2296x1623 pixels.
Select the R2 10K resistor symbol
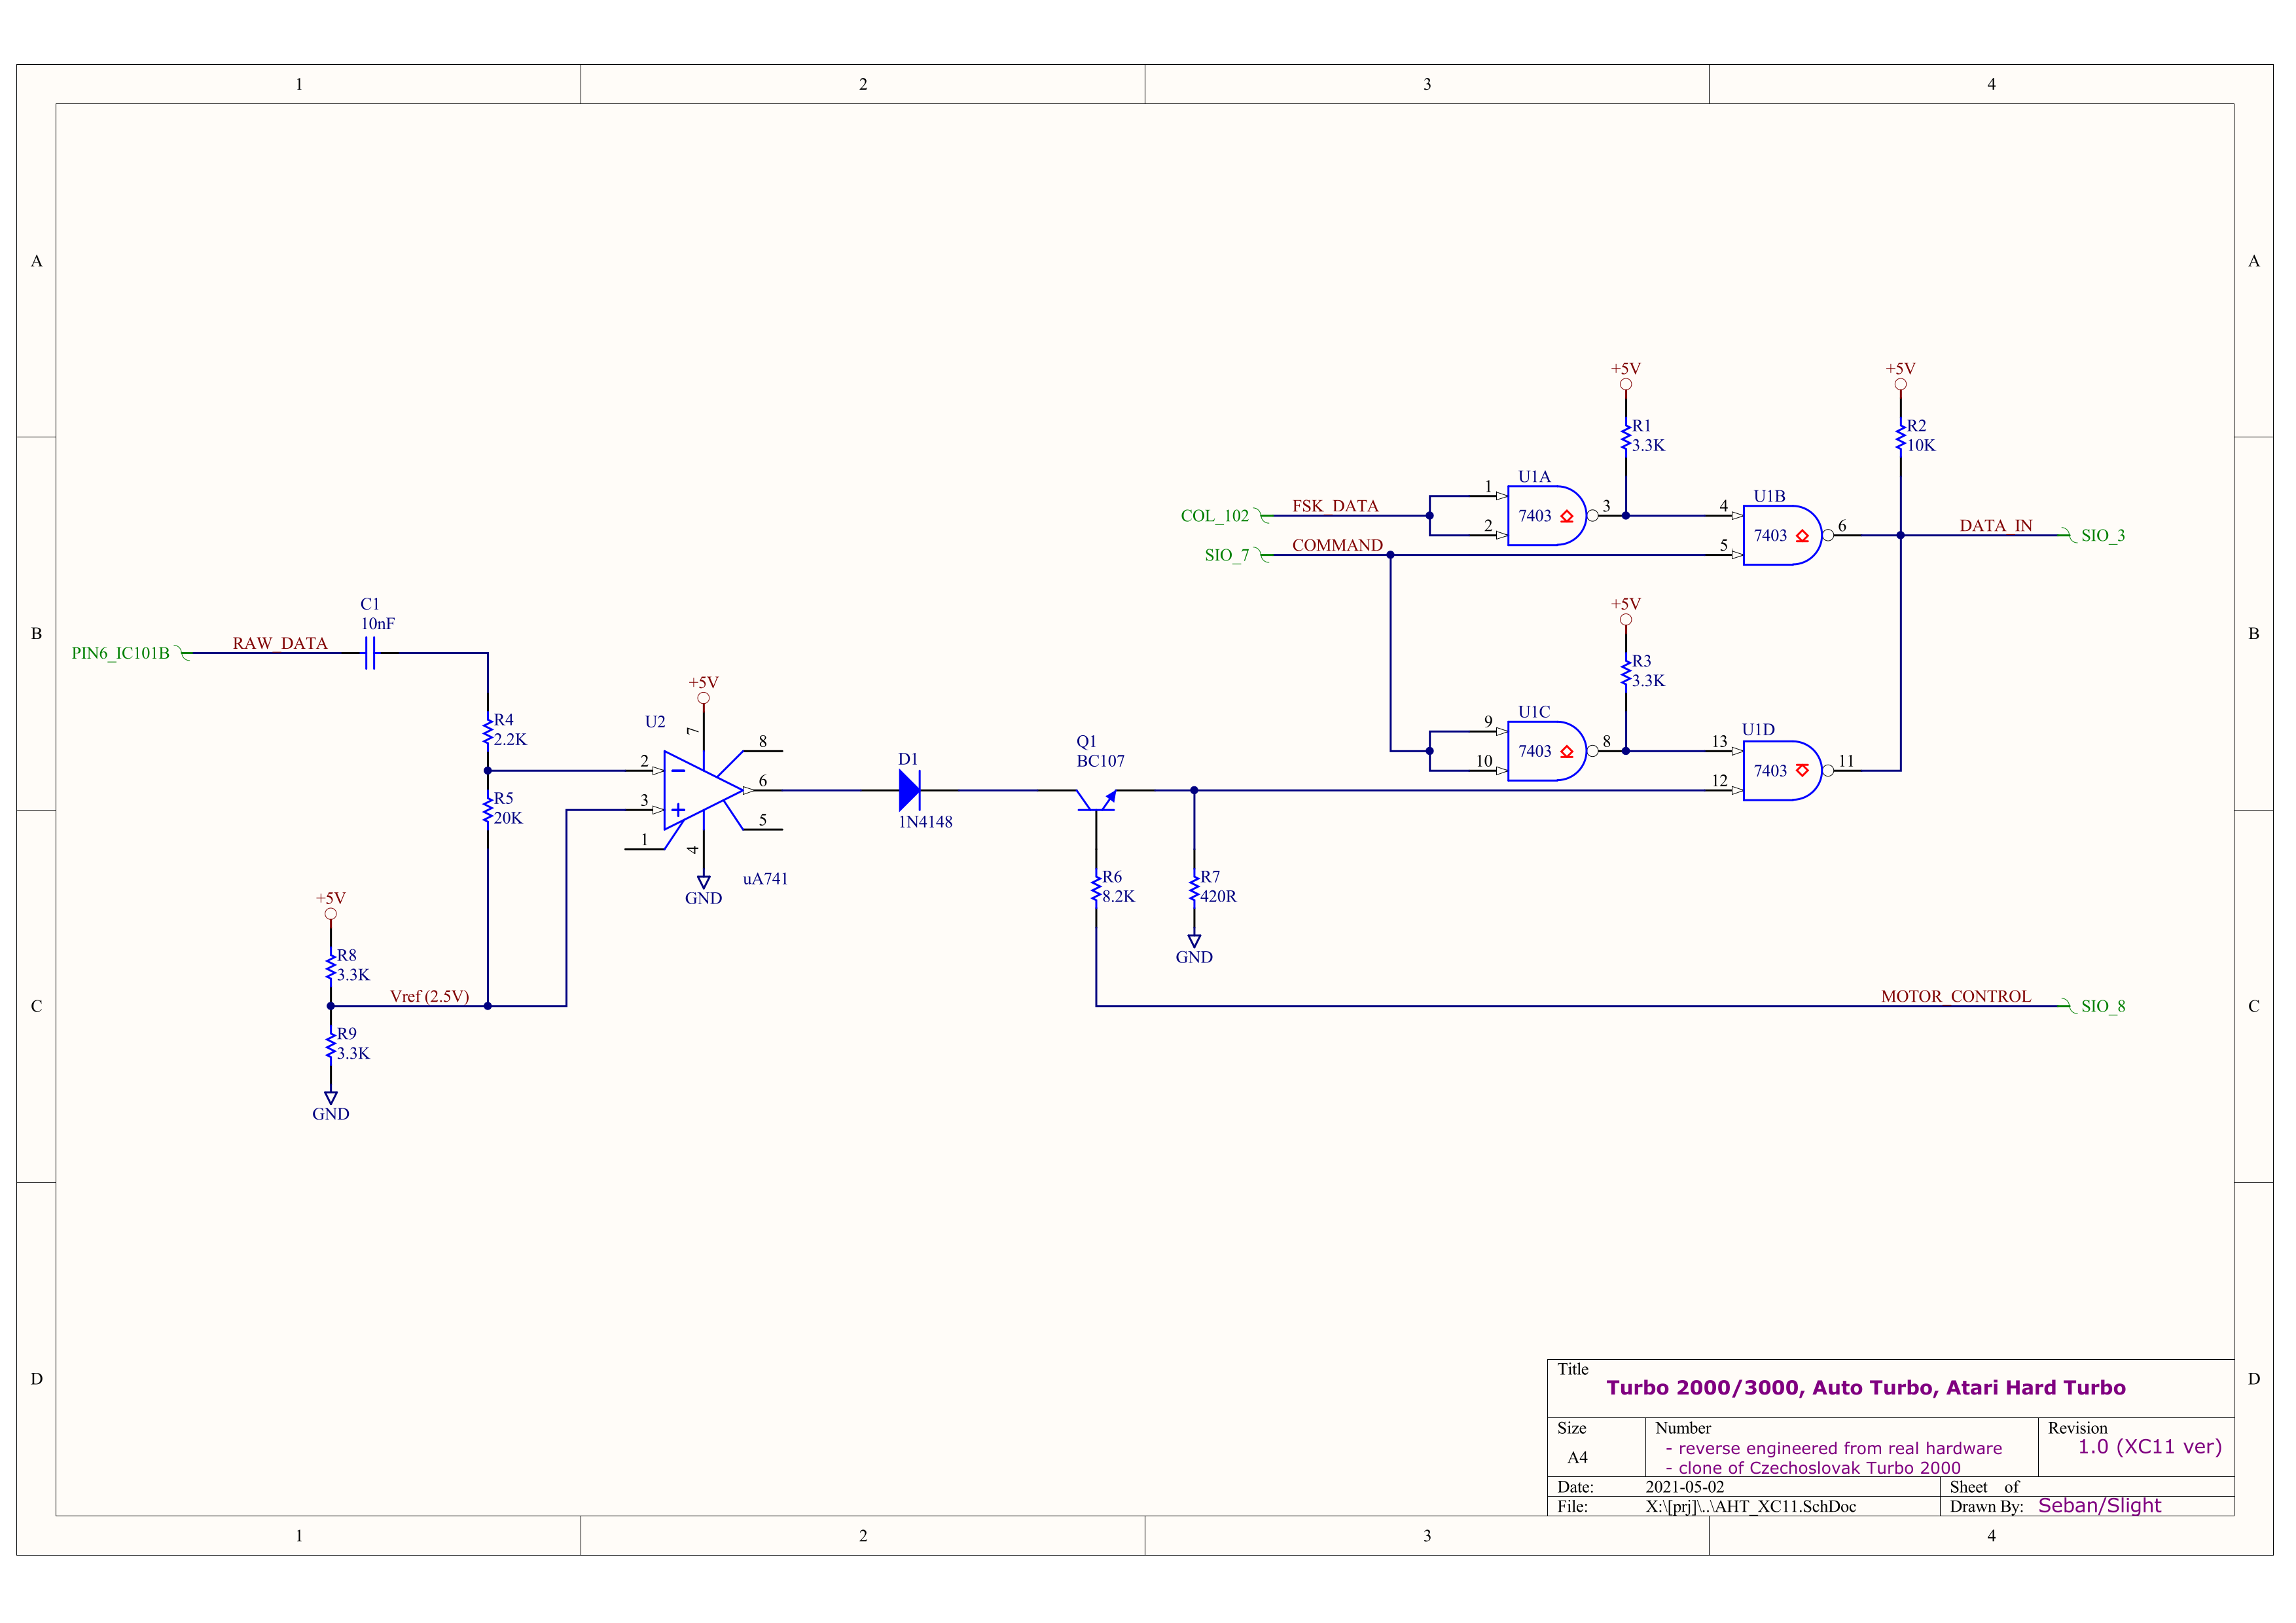1900,437
